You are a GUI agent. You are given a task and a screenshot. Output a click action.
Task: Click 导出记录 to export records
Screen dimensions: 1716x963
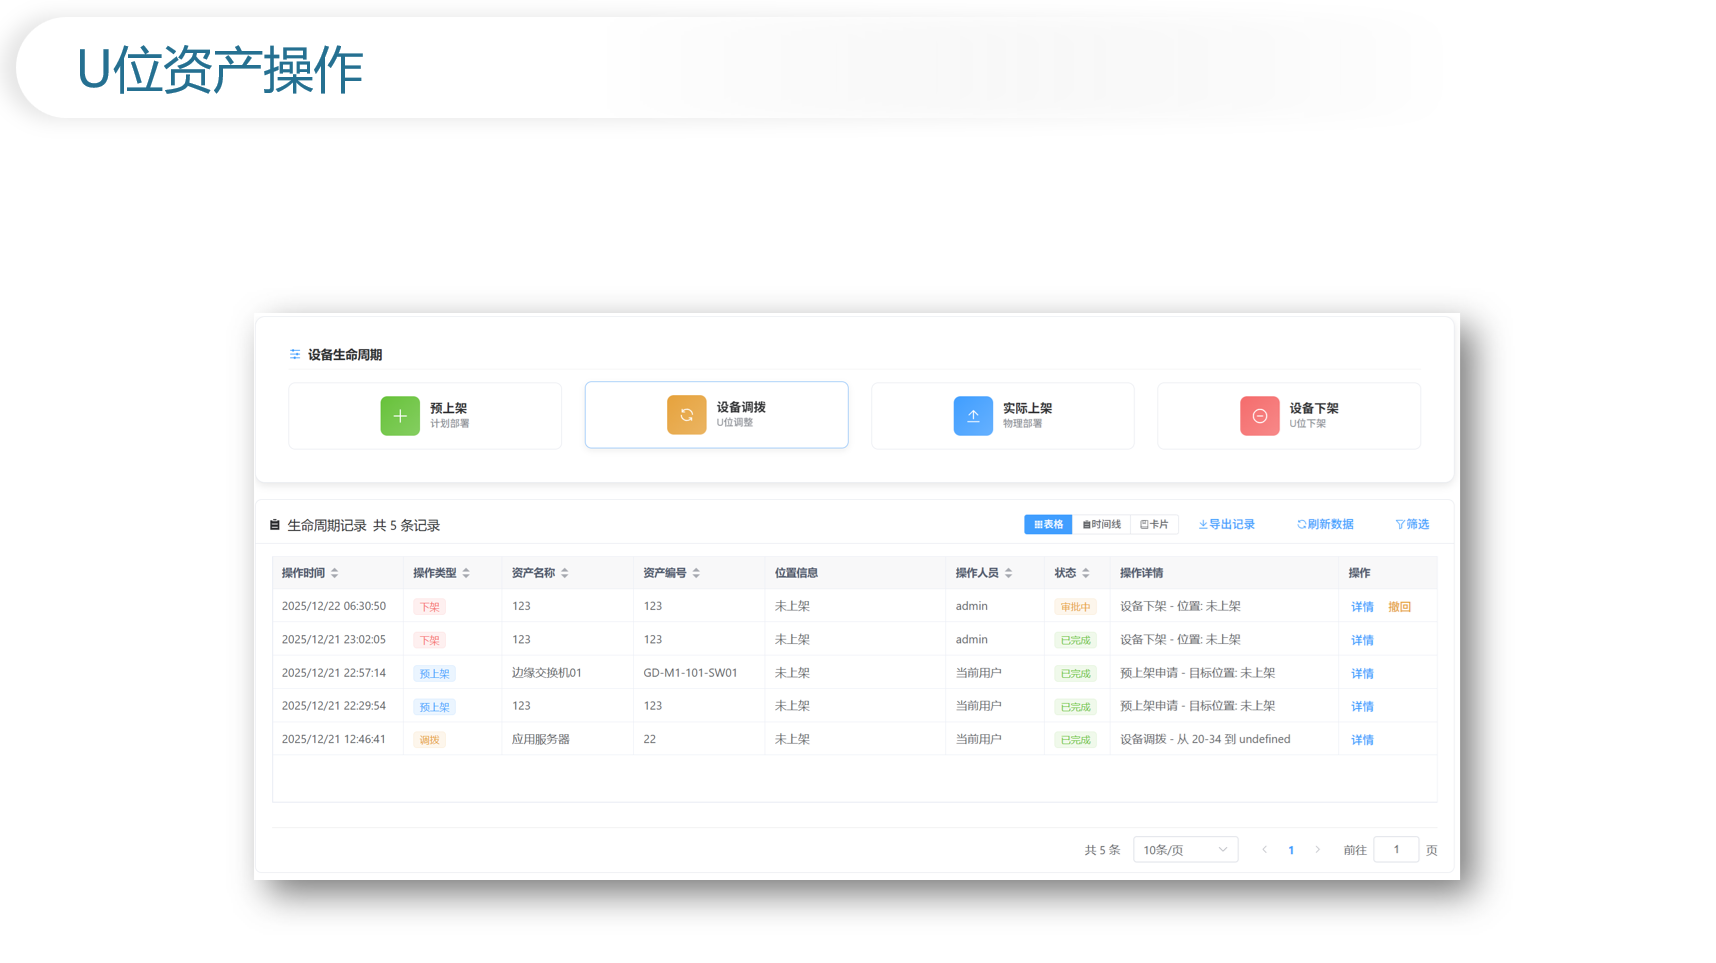pyautogui.click(x=1227, y=524)
